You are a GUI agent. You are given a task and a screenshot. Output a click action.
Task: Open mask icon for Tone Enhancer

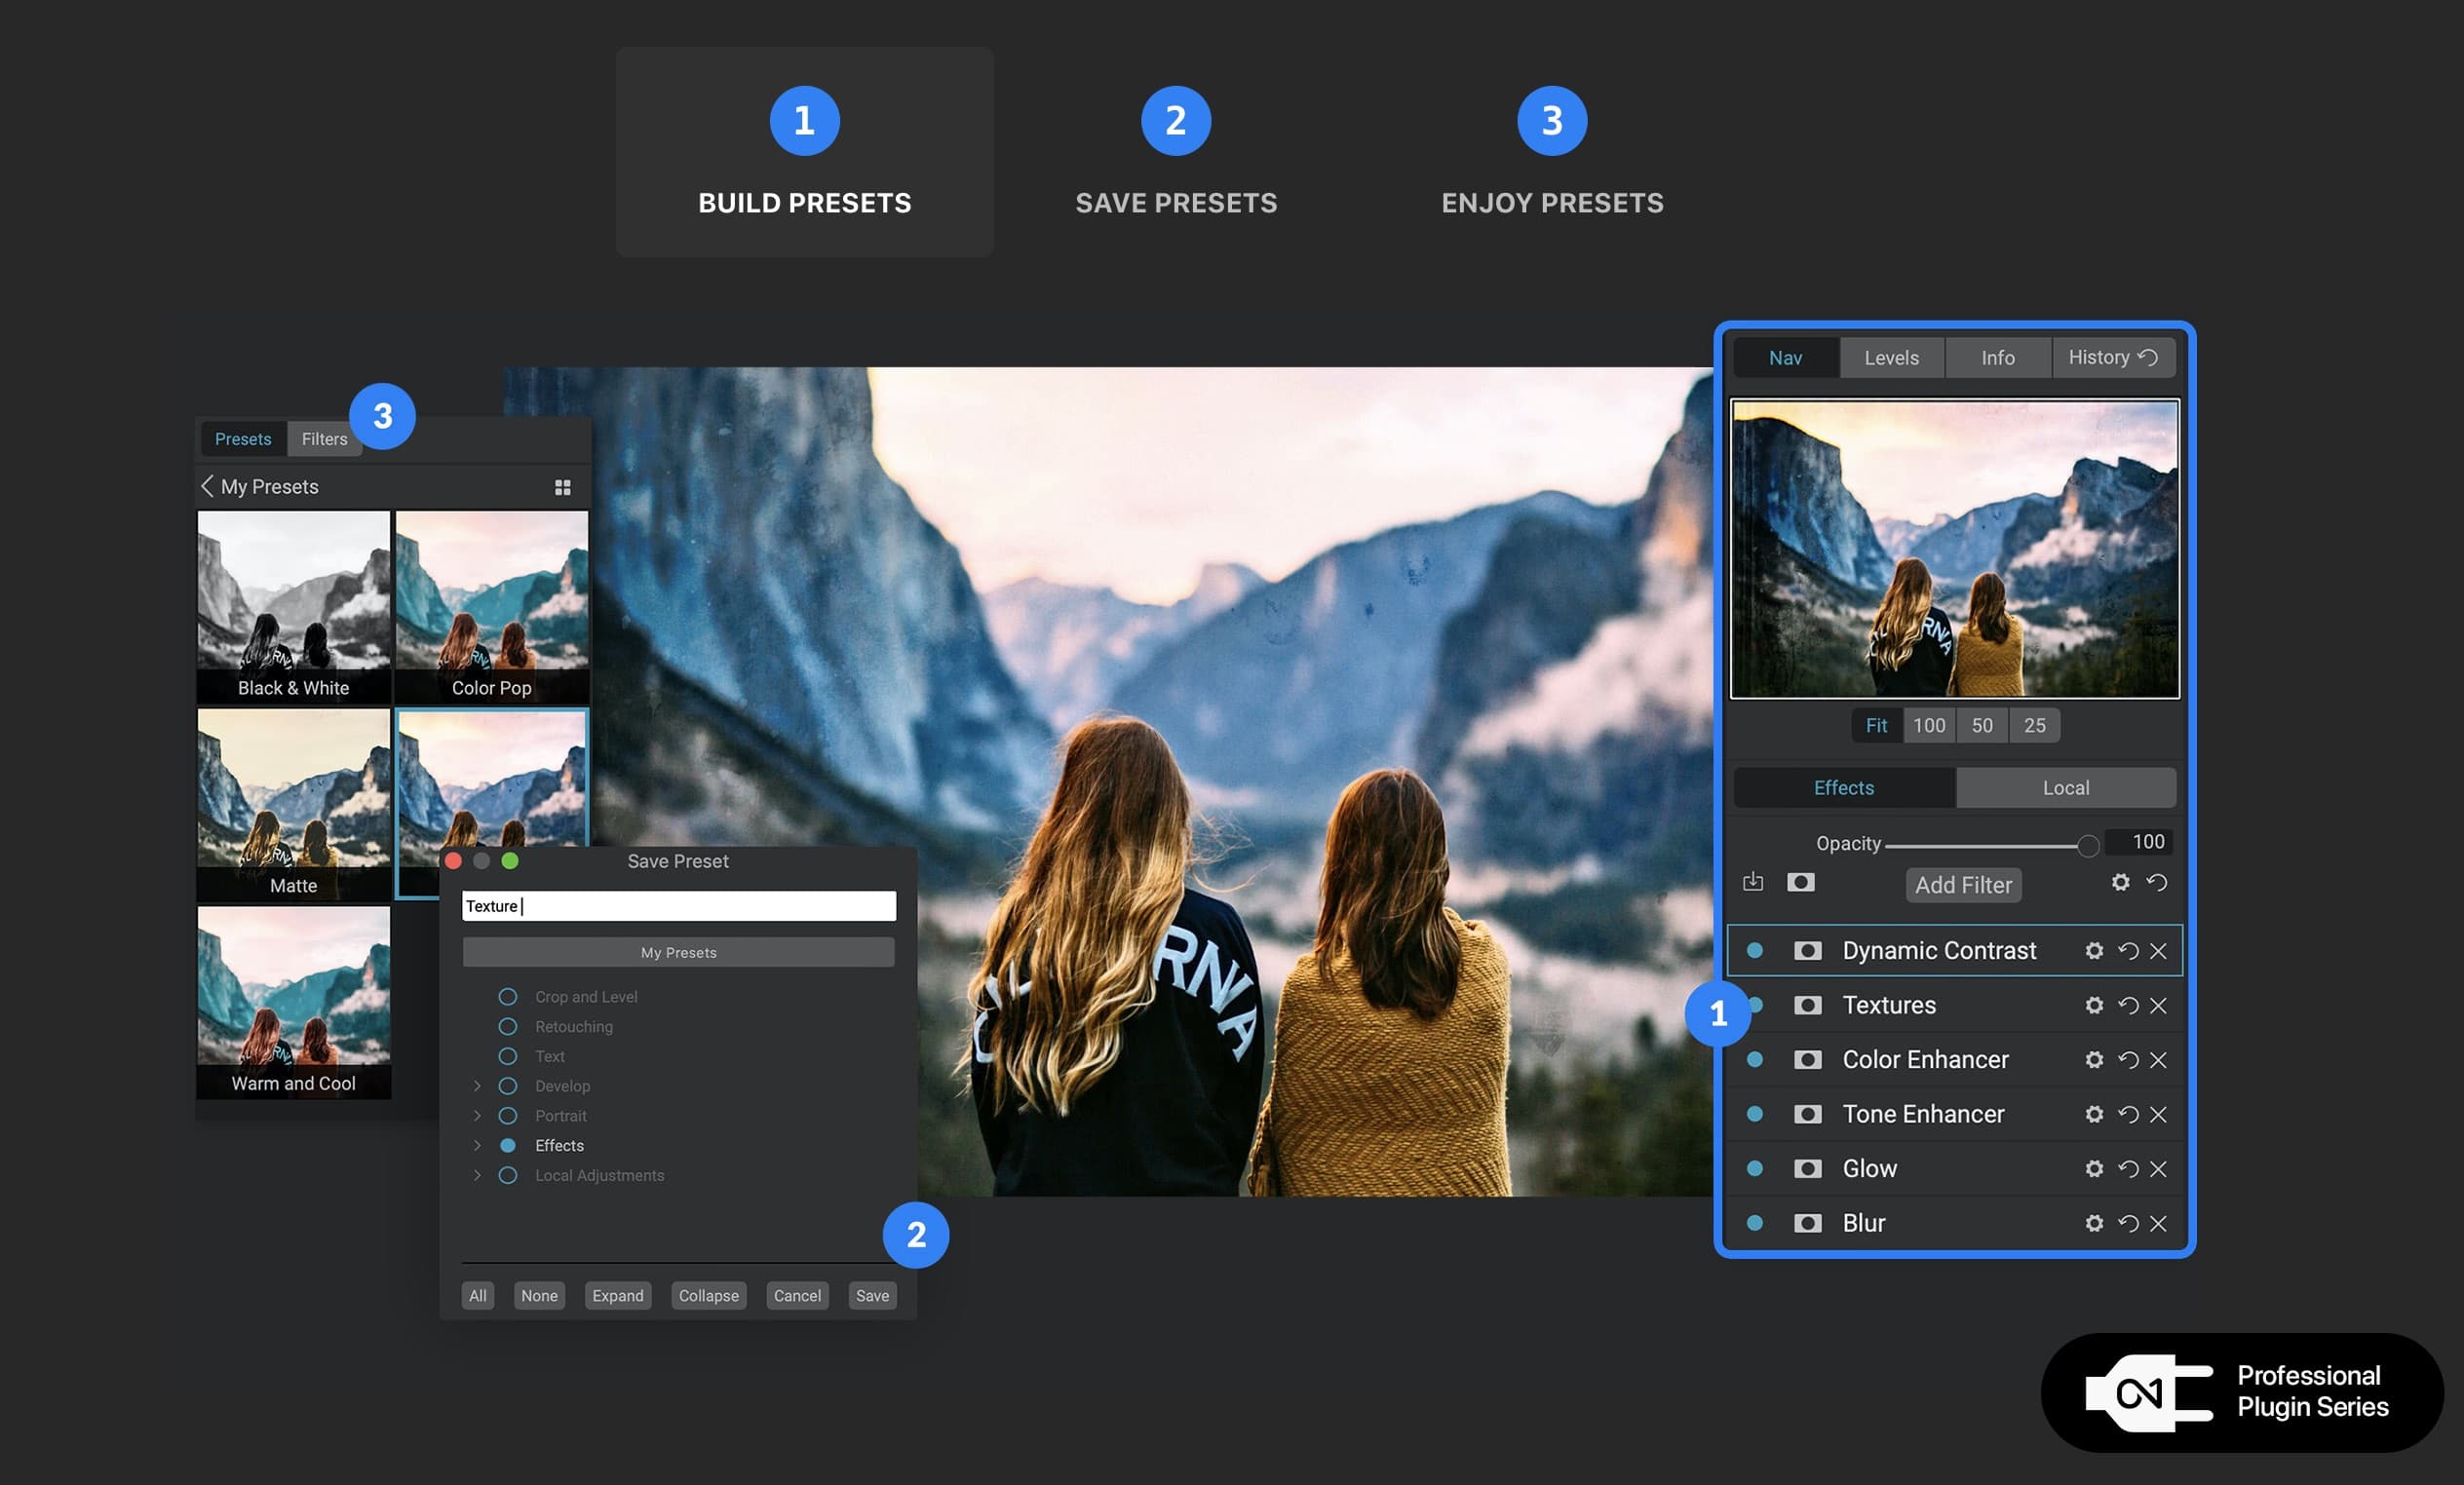point(1807,1114)
